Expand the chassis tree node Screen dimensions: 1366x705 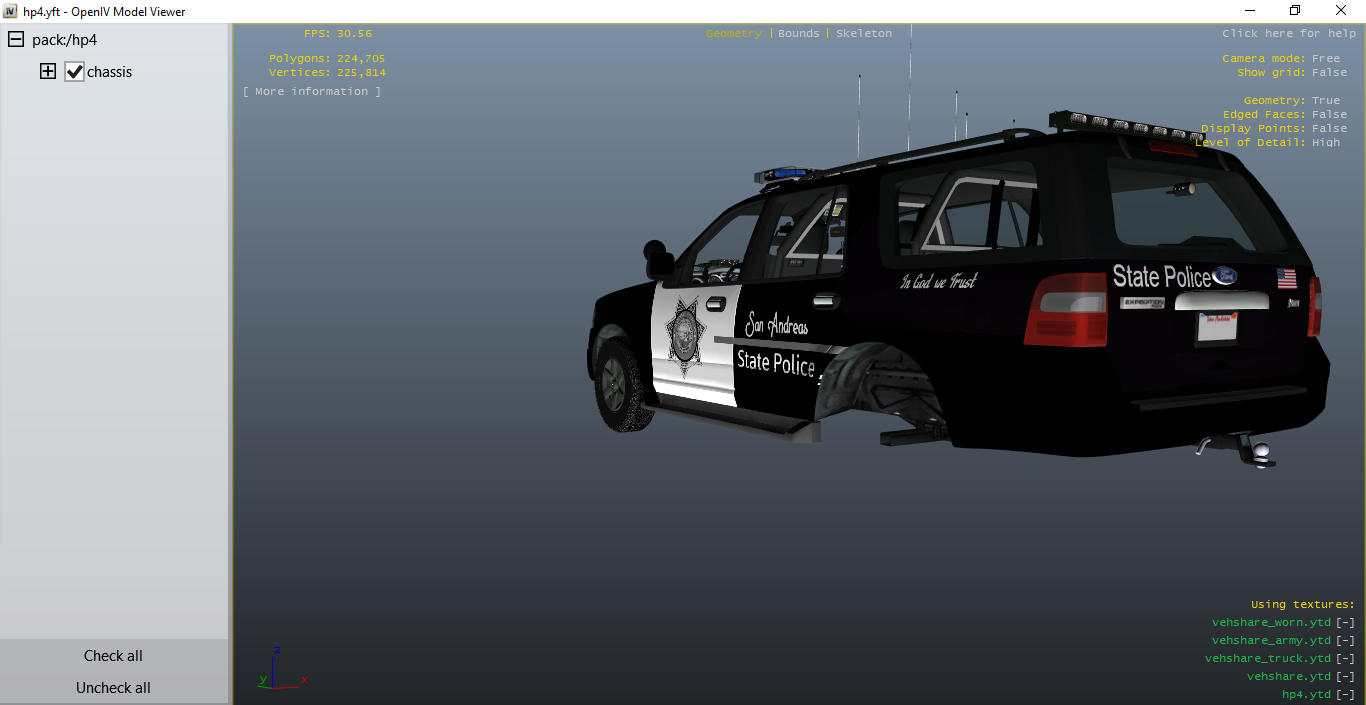click(48, 72)
